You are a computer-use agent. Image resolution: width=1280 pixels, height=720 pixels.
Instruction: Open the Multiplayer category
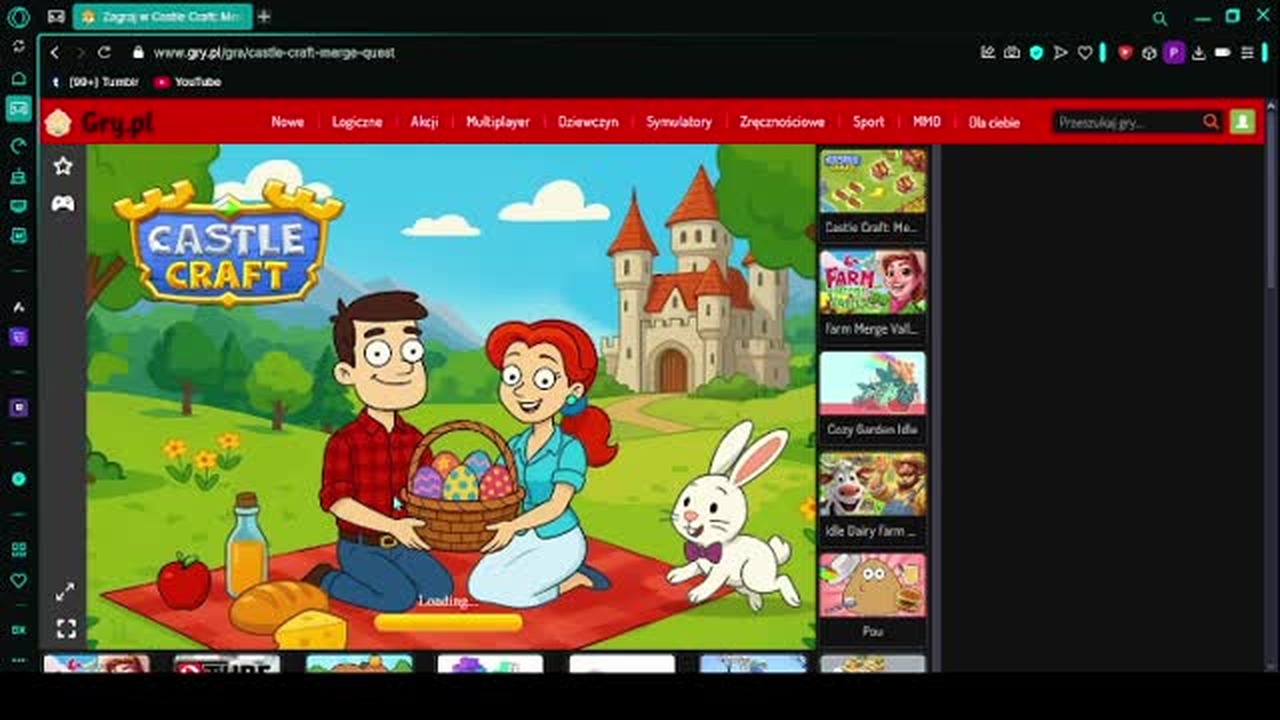(x=498, y=122)
